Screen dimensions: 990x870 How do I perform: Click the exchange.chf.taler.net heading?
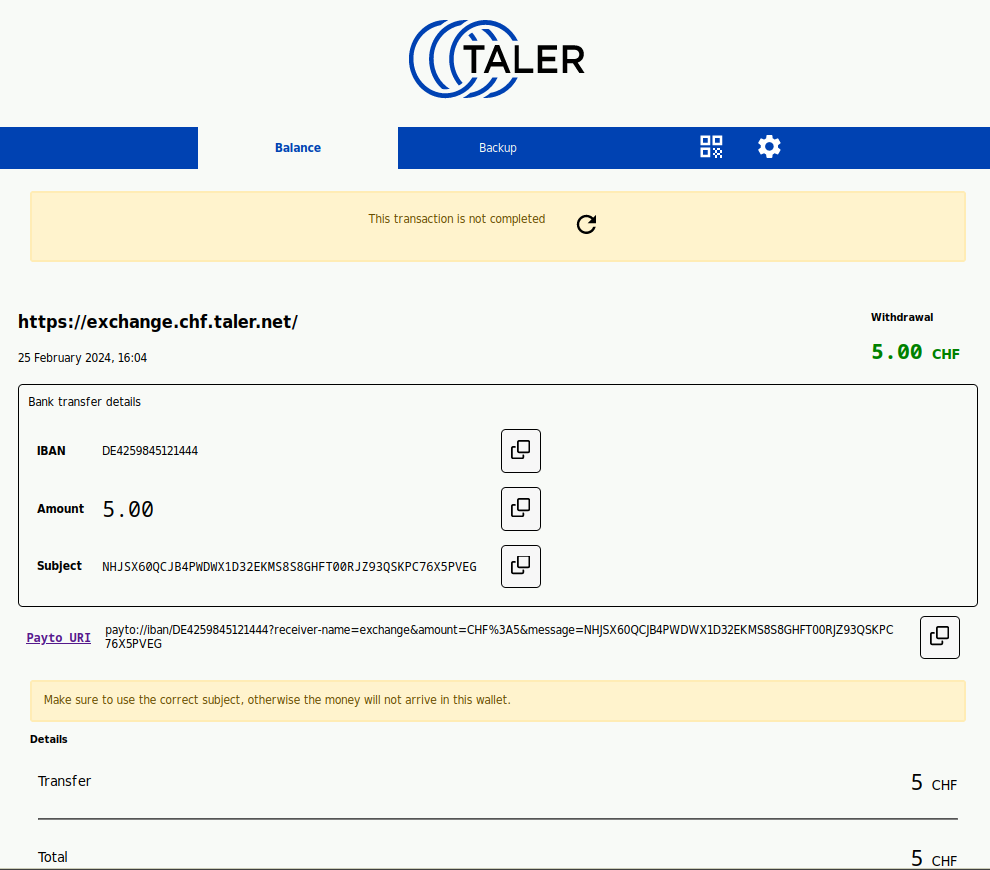[157, 322]
